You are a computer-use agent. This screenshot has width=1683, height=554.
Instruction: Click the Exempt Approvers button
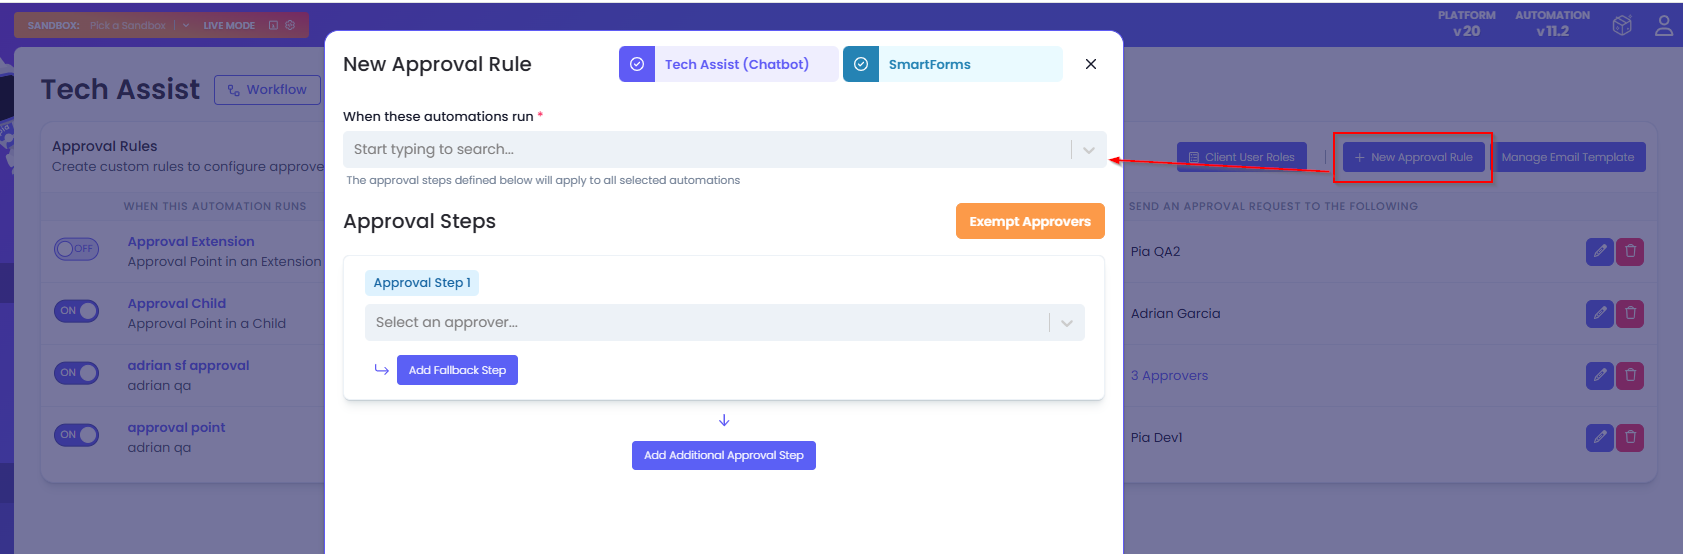[x=1029, y=222]
